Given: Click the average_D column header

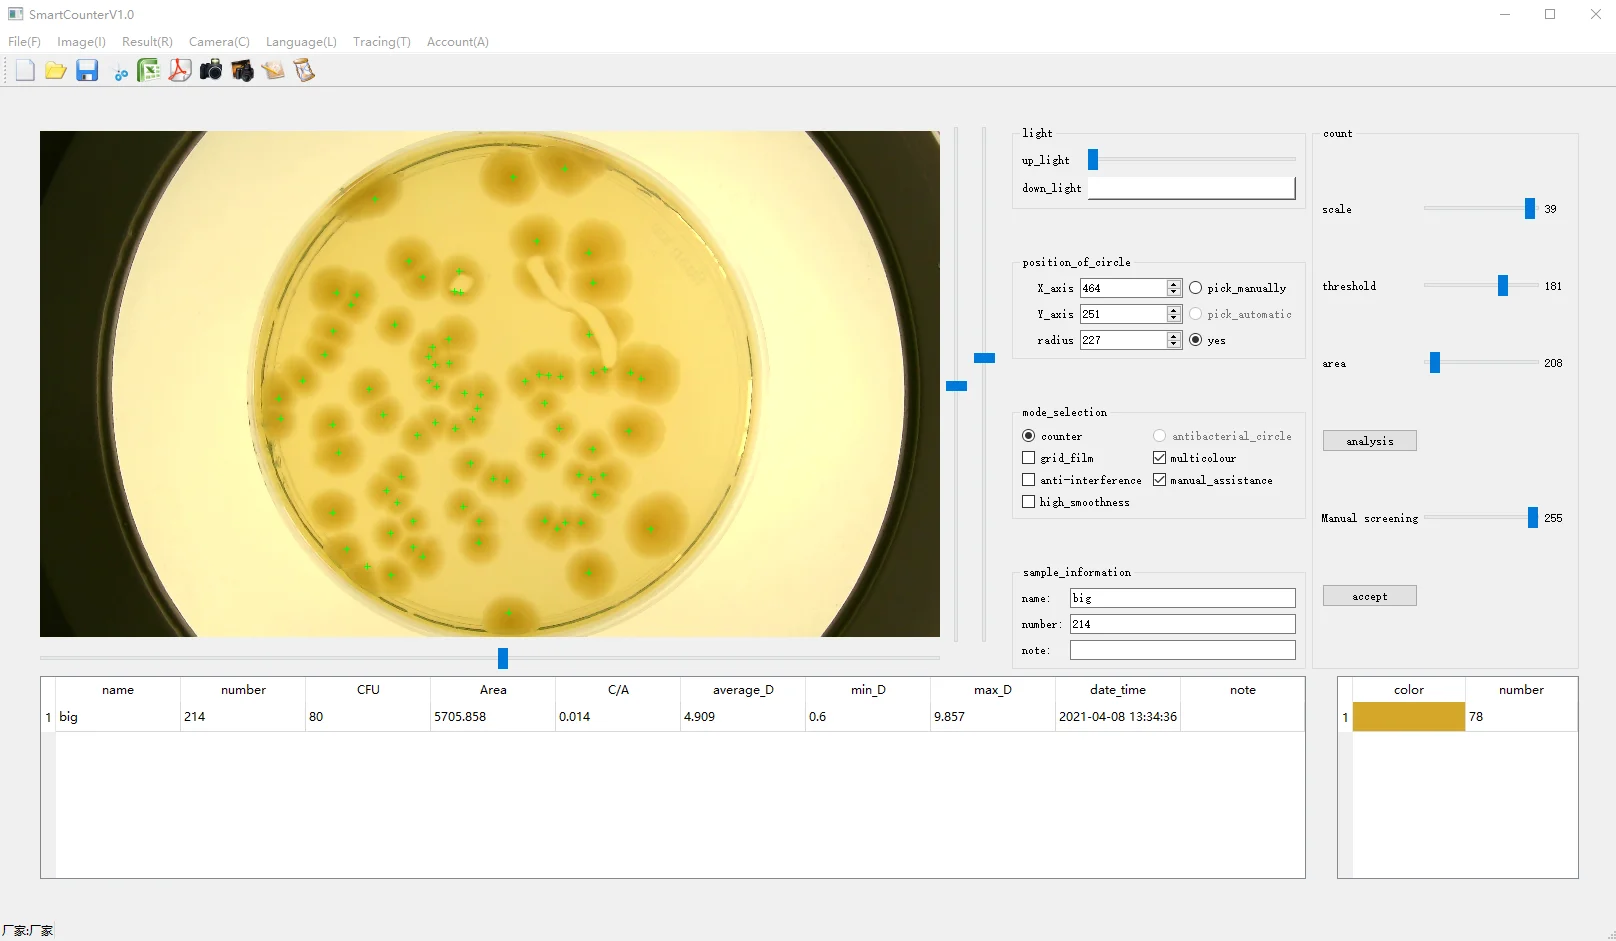Looking at the screenshot, I should coord(743,690).
